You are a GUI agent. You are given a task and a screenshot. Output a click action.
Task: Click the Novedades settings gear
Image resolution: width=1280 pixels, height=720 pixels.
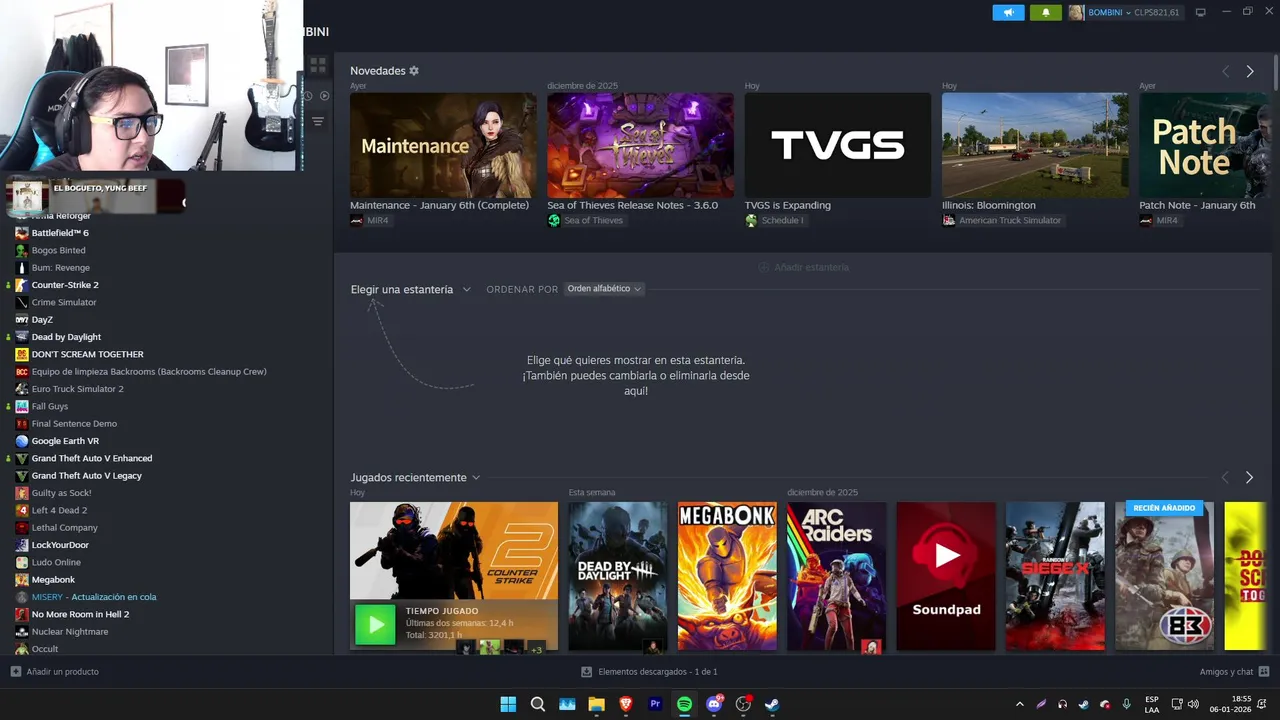[x=414, y=71]
